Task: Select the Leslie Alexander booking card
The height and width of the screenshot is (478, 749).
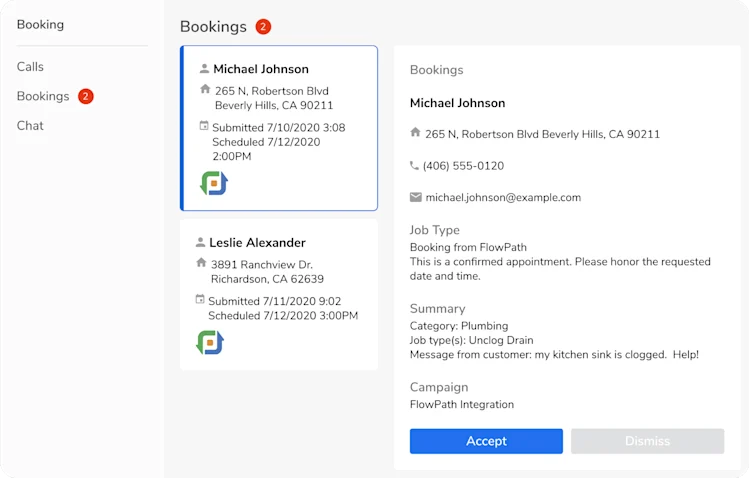Action: click(279, 295)
